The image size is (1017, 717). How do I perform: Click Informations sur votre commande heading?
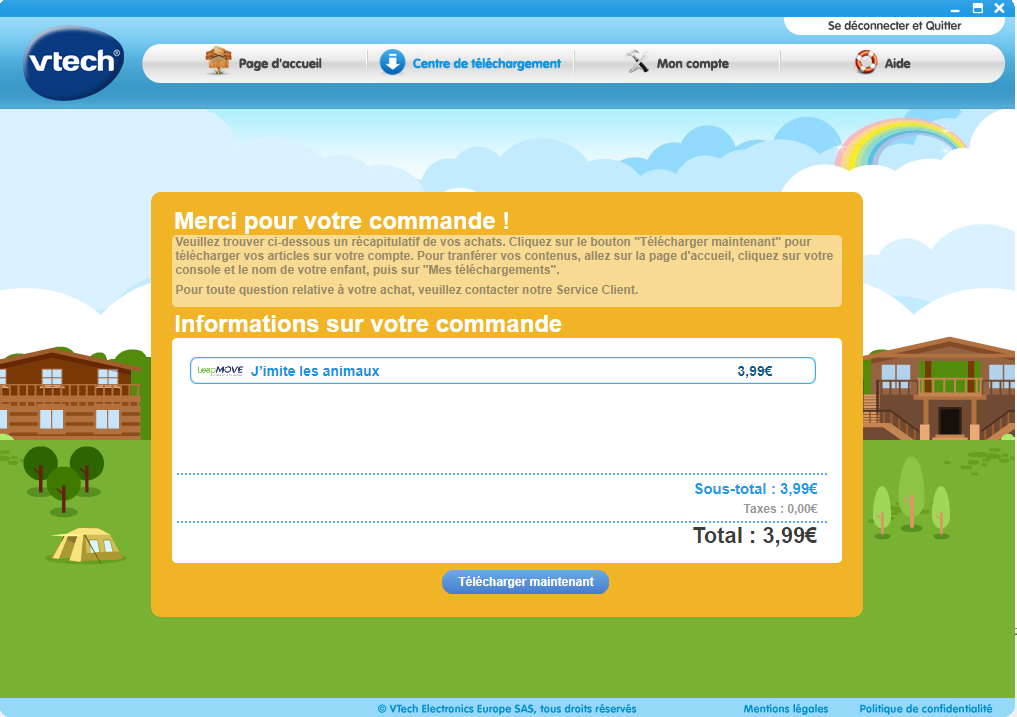point(368,324)
